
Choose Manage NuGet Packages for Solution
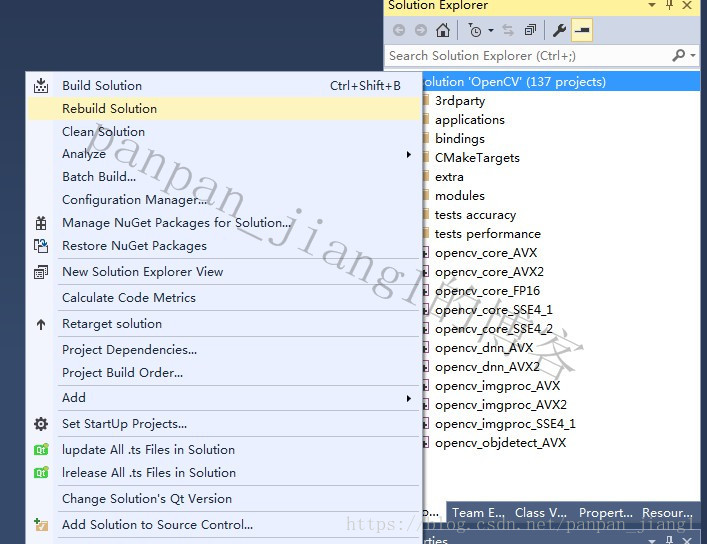(224, 223)
